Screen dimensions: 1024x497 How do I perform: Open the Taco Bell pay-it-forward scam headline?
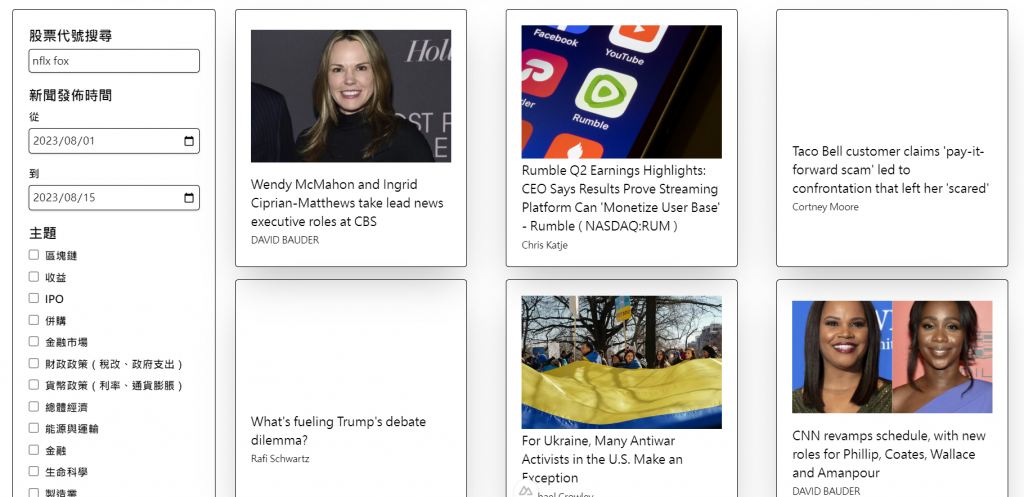[x=891, y=170]
